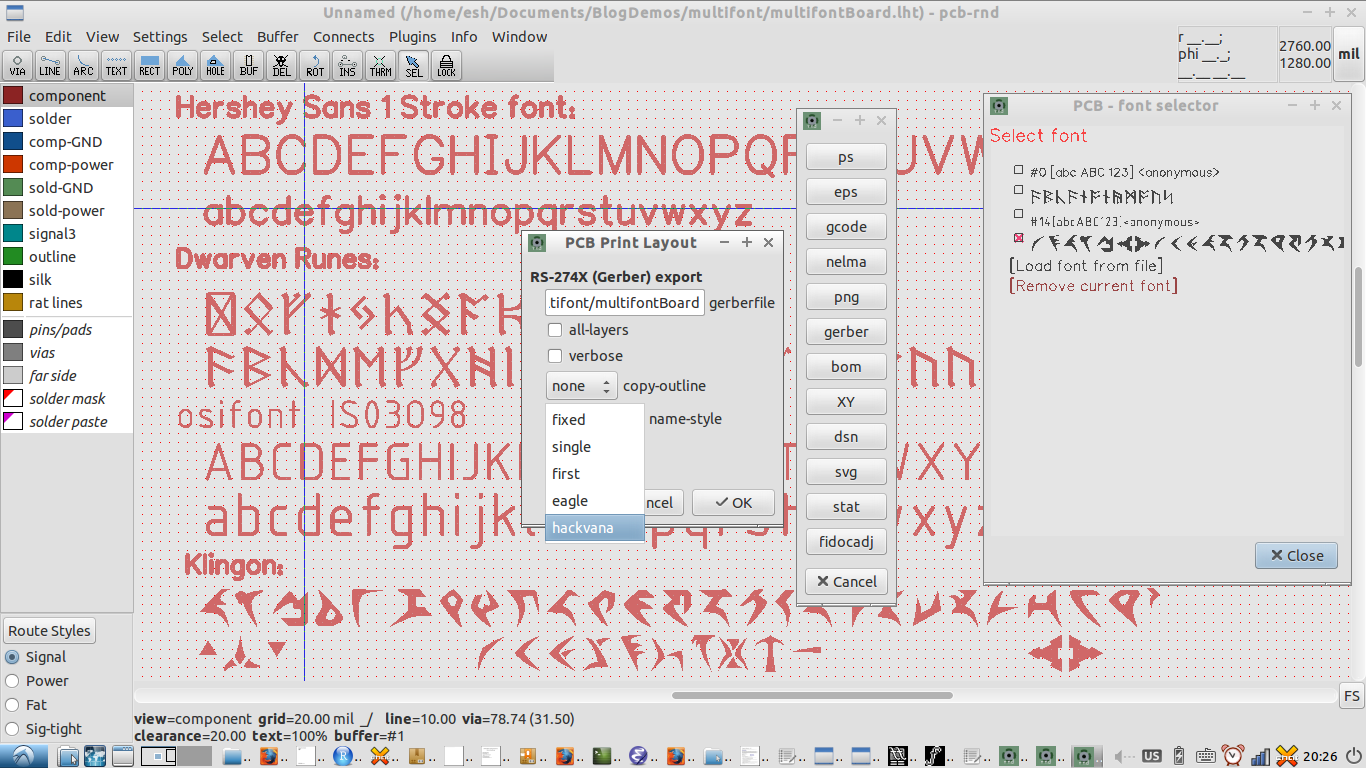The width and height of the screenshot is (1366, 768).
Task: Select the ARC tool
Action: point(83,66)
